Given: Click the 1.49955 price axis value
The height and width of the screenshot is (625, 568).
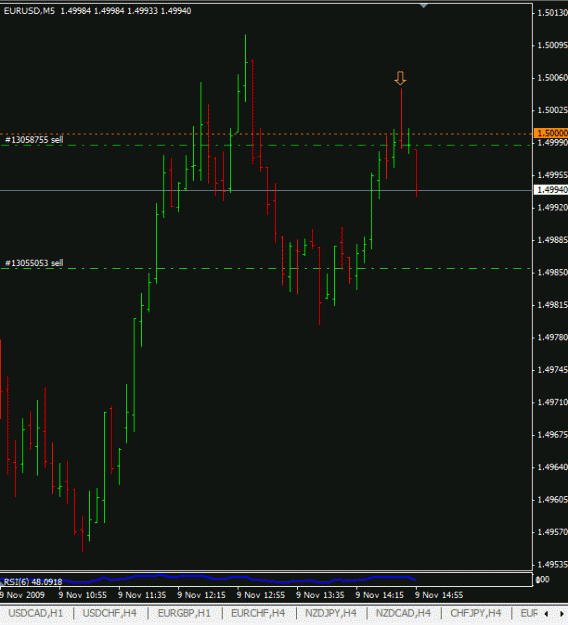Looking at the screenshot, I should [x=552, y=175].
